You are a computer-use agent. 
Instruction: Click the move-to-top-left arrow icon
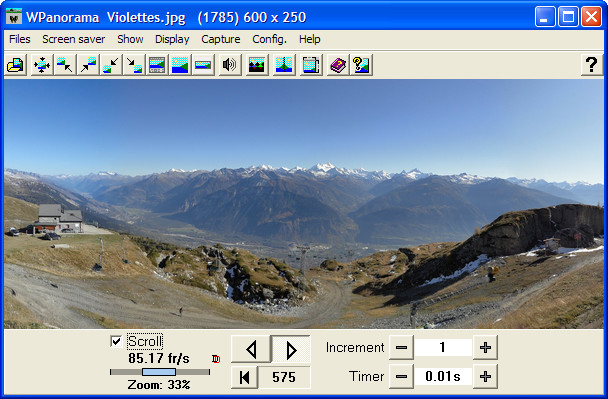pyautogui.click(x=64, y=65)
